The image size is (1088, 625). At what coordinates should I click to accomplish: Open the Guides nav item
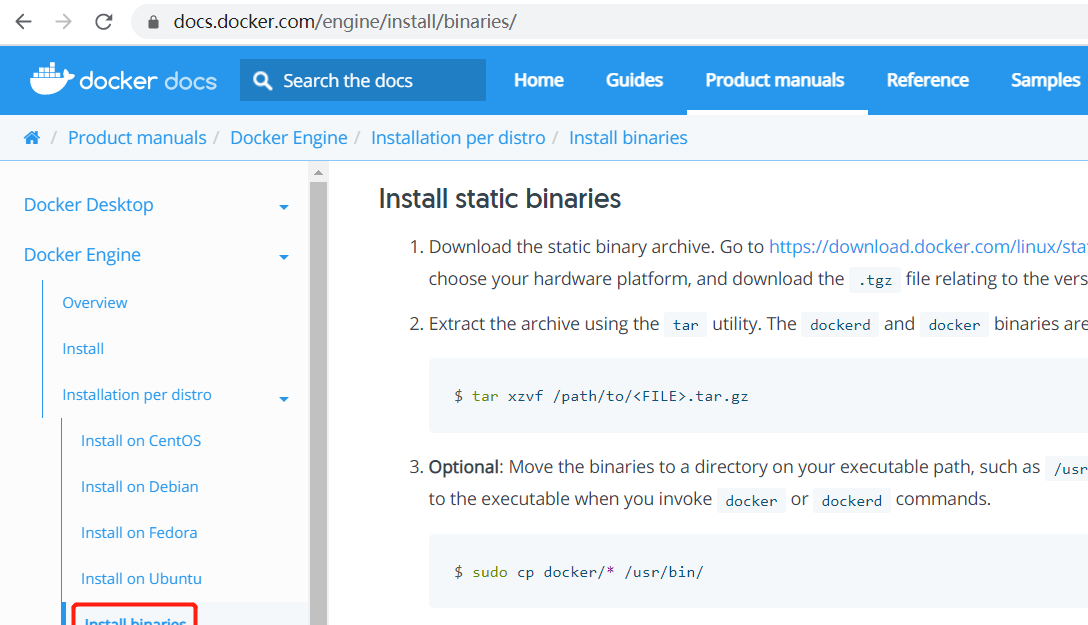(634, 80)
